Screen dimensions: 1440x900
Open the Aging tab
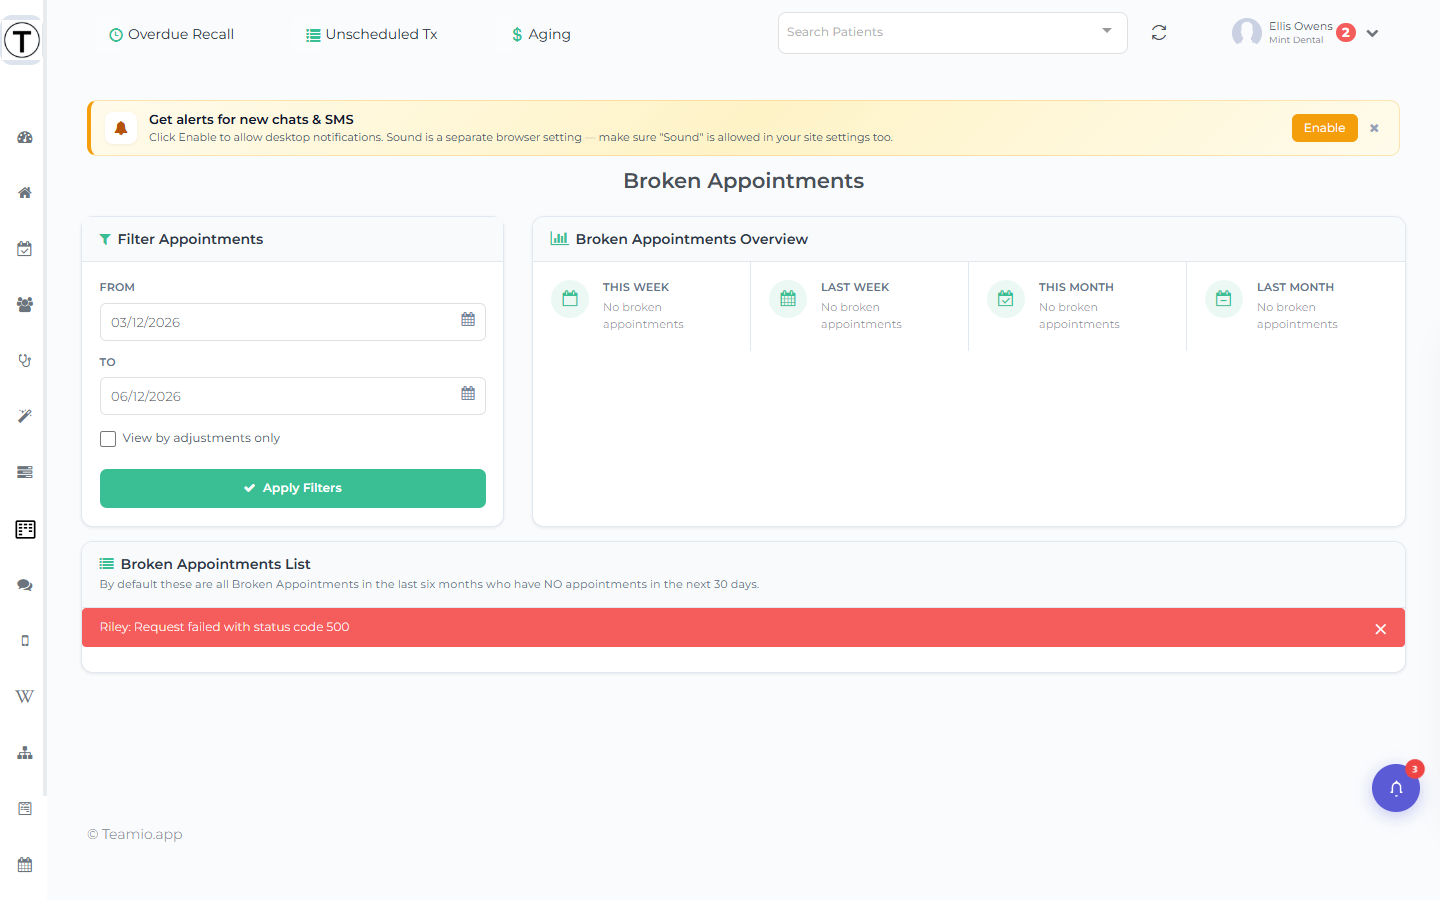[541, 34]
